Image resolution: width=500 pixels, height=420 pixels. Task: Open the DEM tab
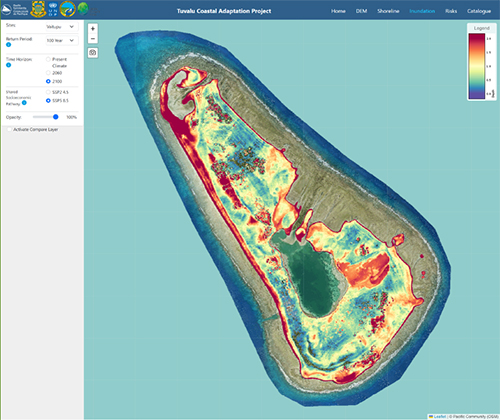(361, 11)
